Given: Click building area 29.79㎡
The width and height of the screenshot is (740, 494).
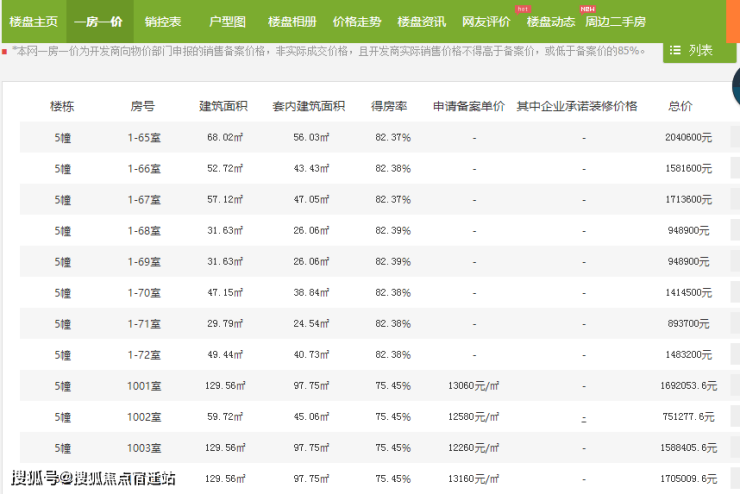Looking at the screenshot, I should (225, 324).
